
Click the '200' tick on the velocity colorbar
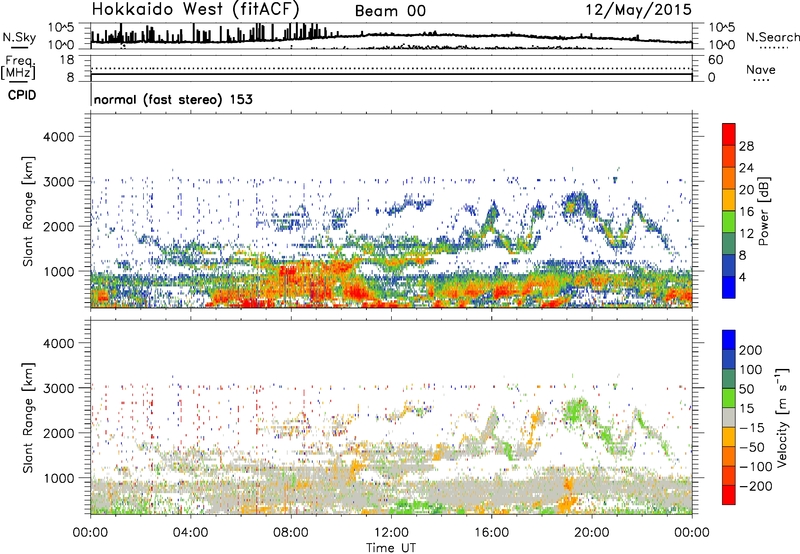click(751, 350)
